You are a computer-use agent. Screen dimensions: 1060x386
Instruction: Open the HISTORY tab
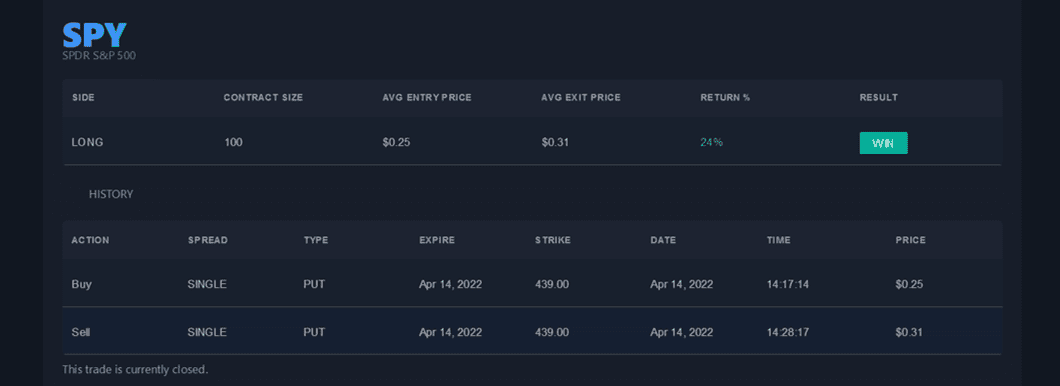(x=111, y=194)
